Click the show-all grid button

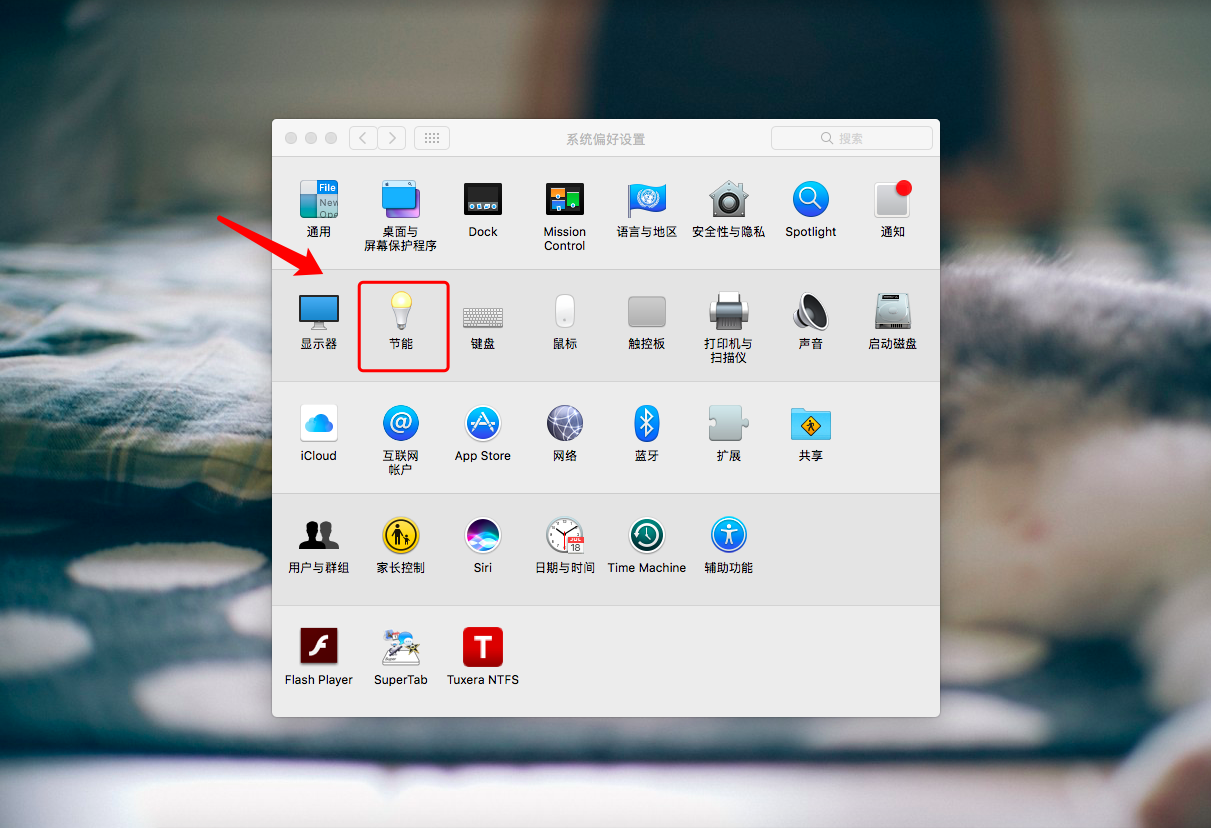[x=432, y=138]
